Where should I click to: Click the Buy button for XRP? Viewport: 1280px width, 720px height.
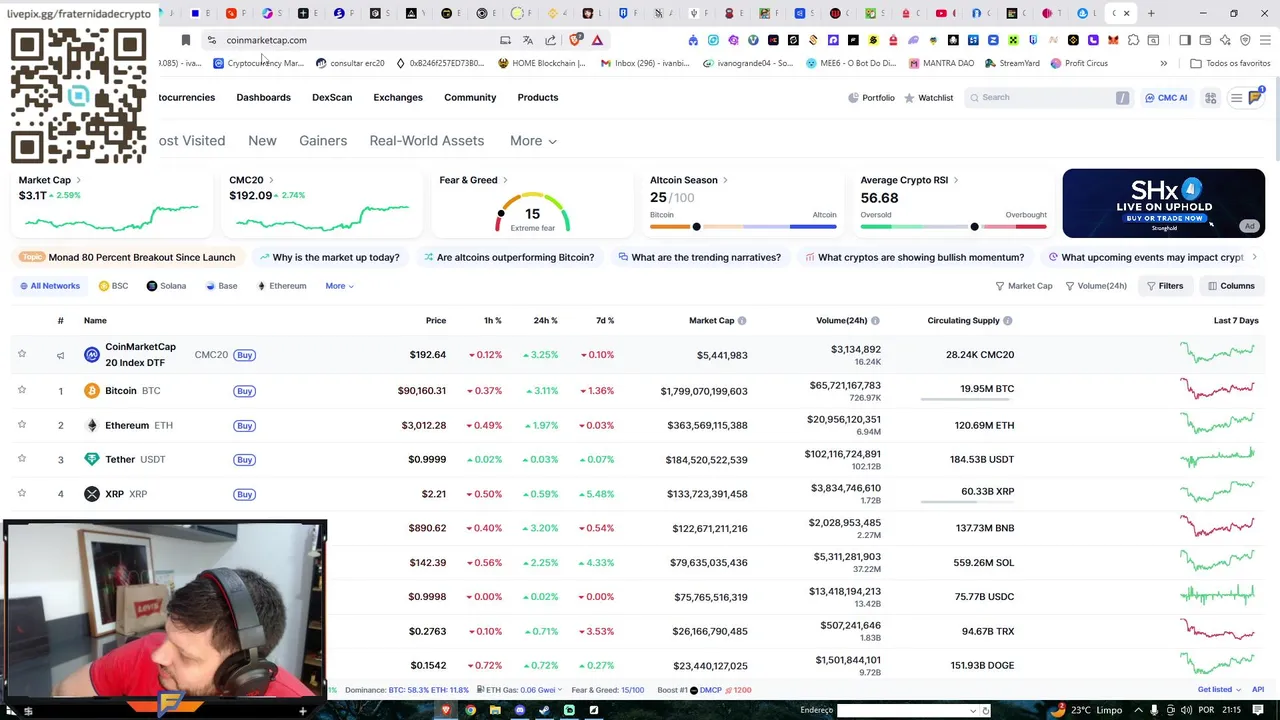[x=244, y=494]
